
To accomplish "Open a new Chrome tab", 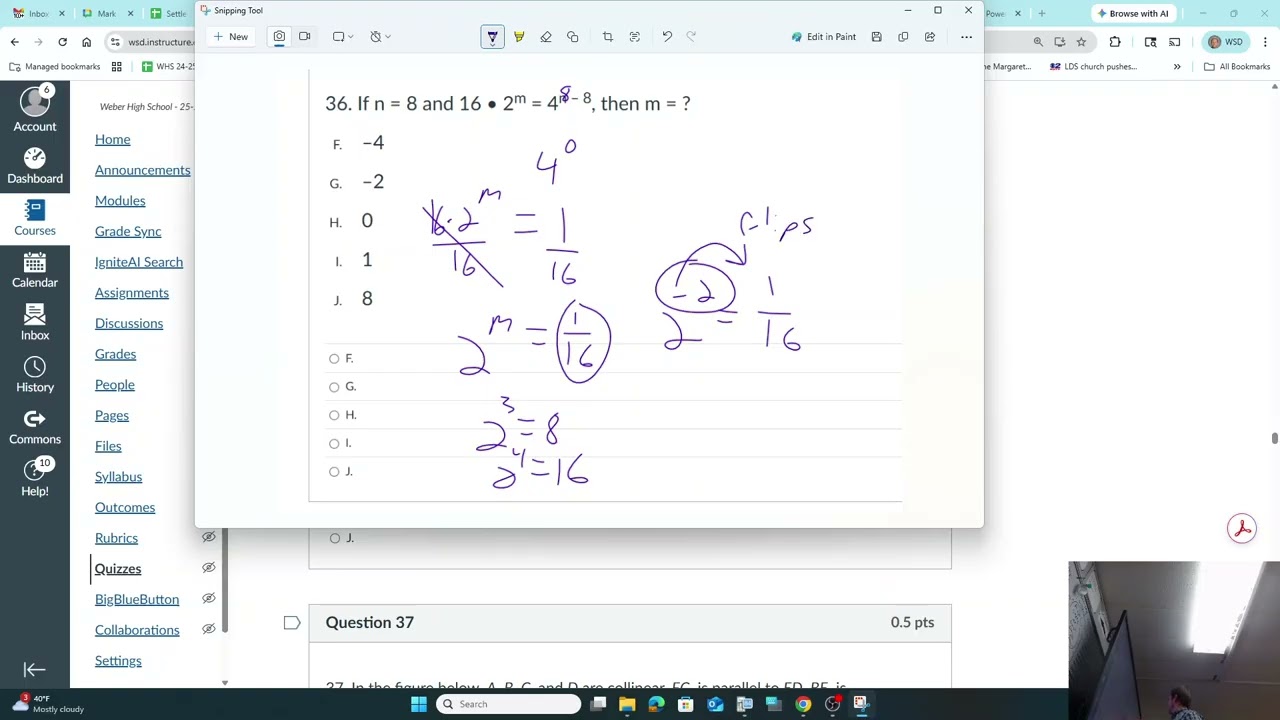I will click(x=1042, y=14).
